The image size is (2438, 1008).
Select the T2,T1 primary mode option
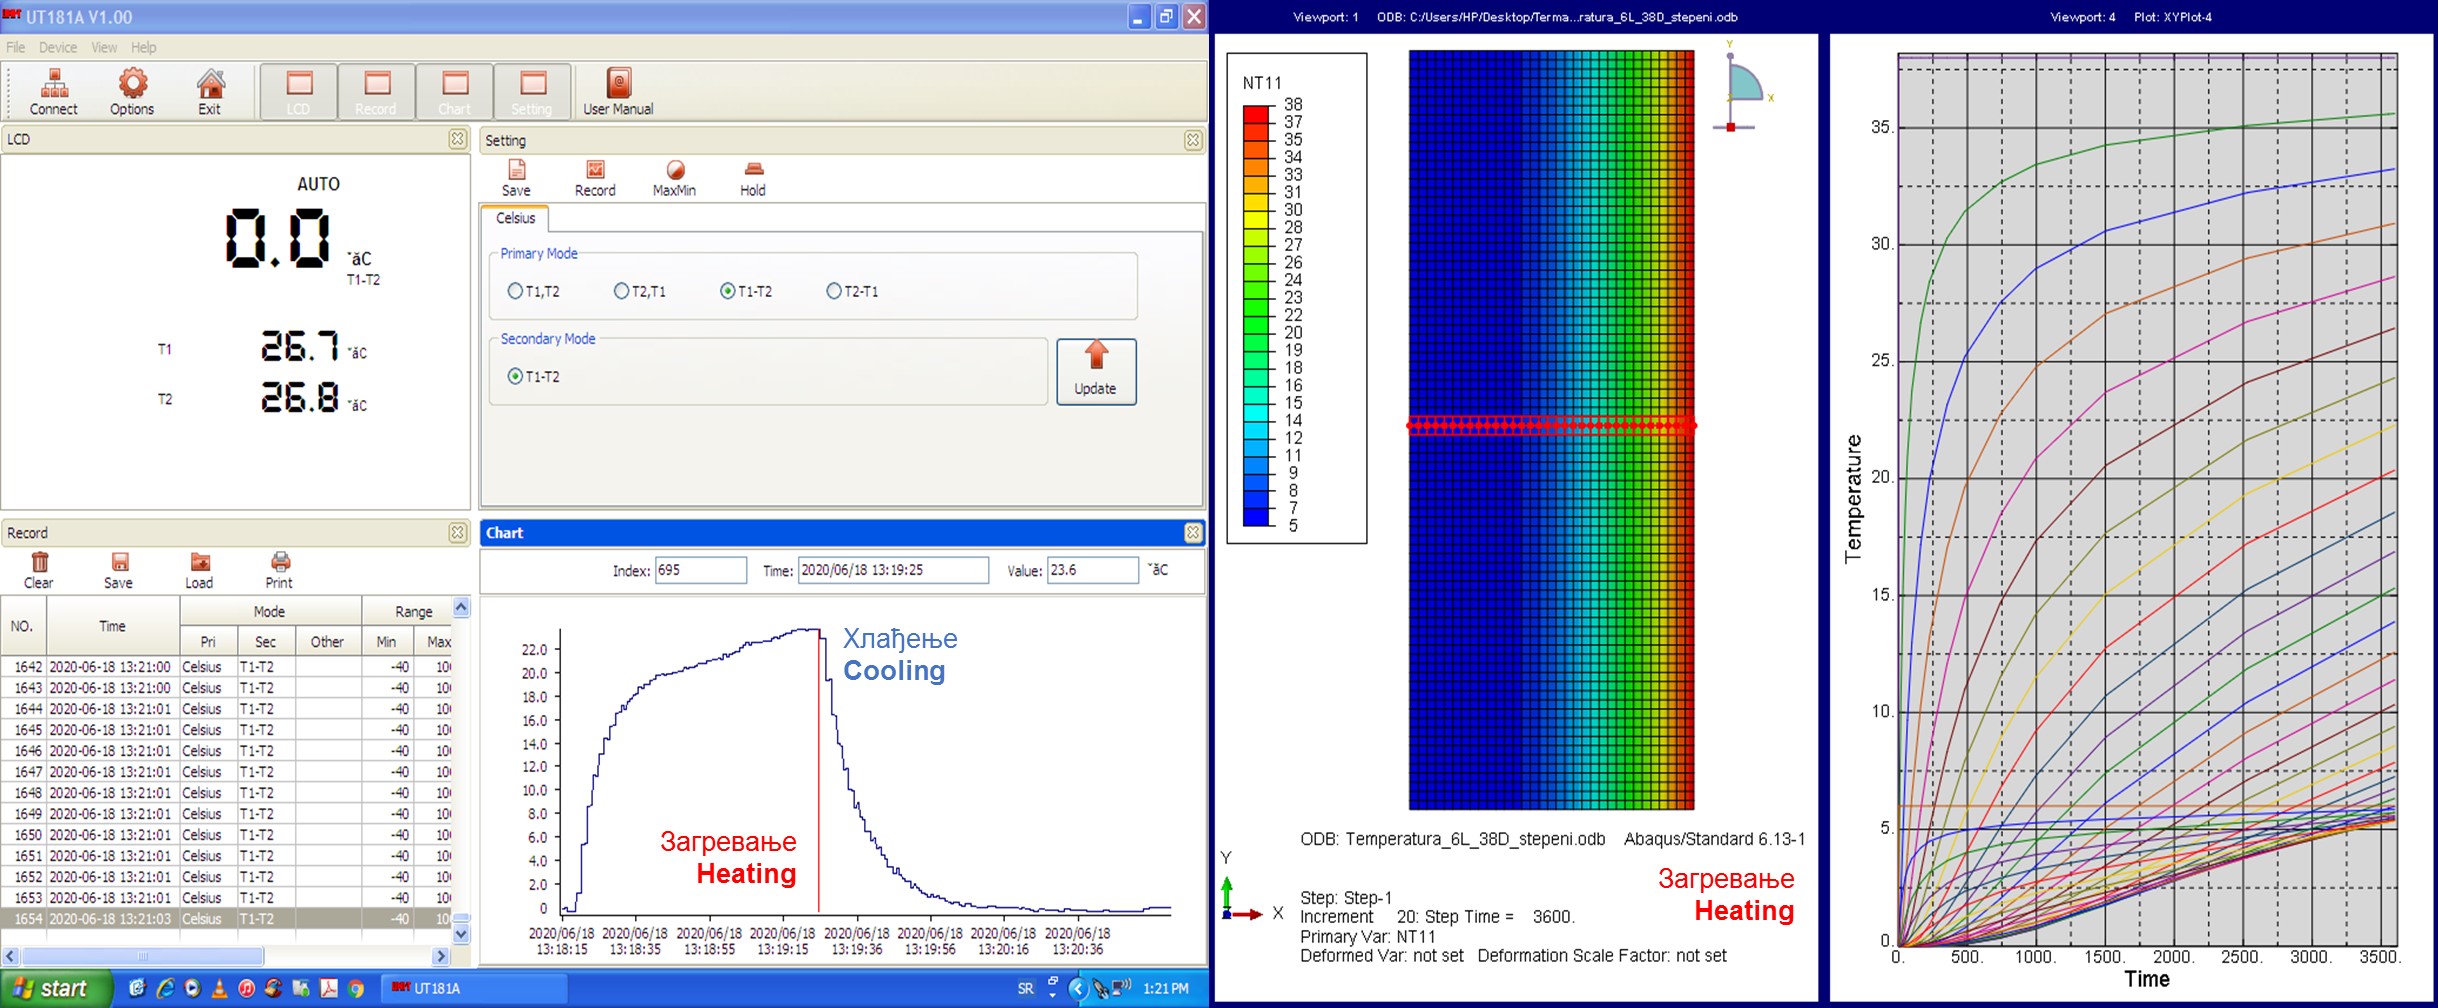pyautogui.click(x=621, y=291)
